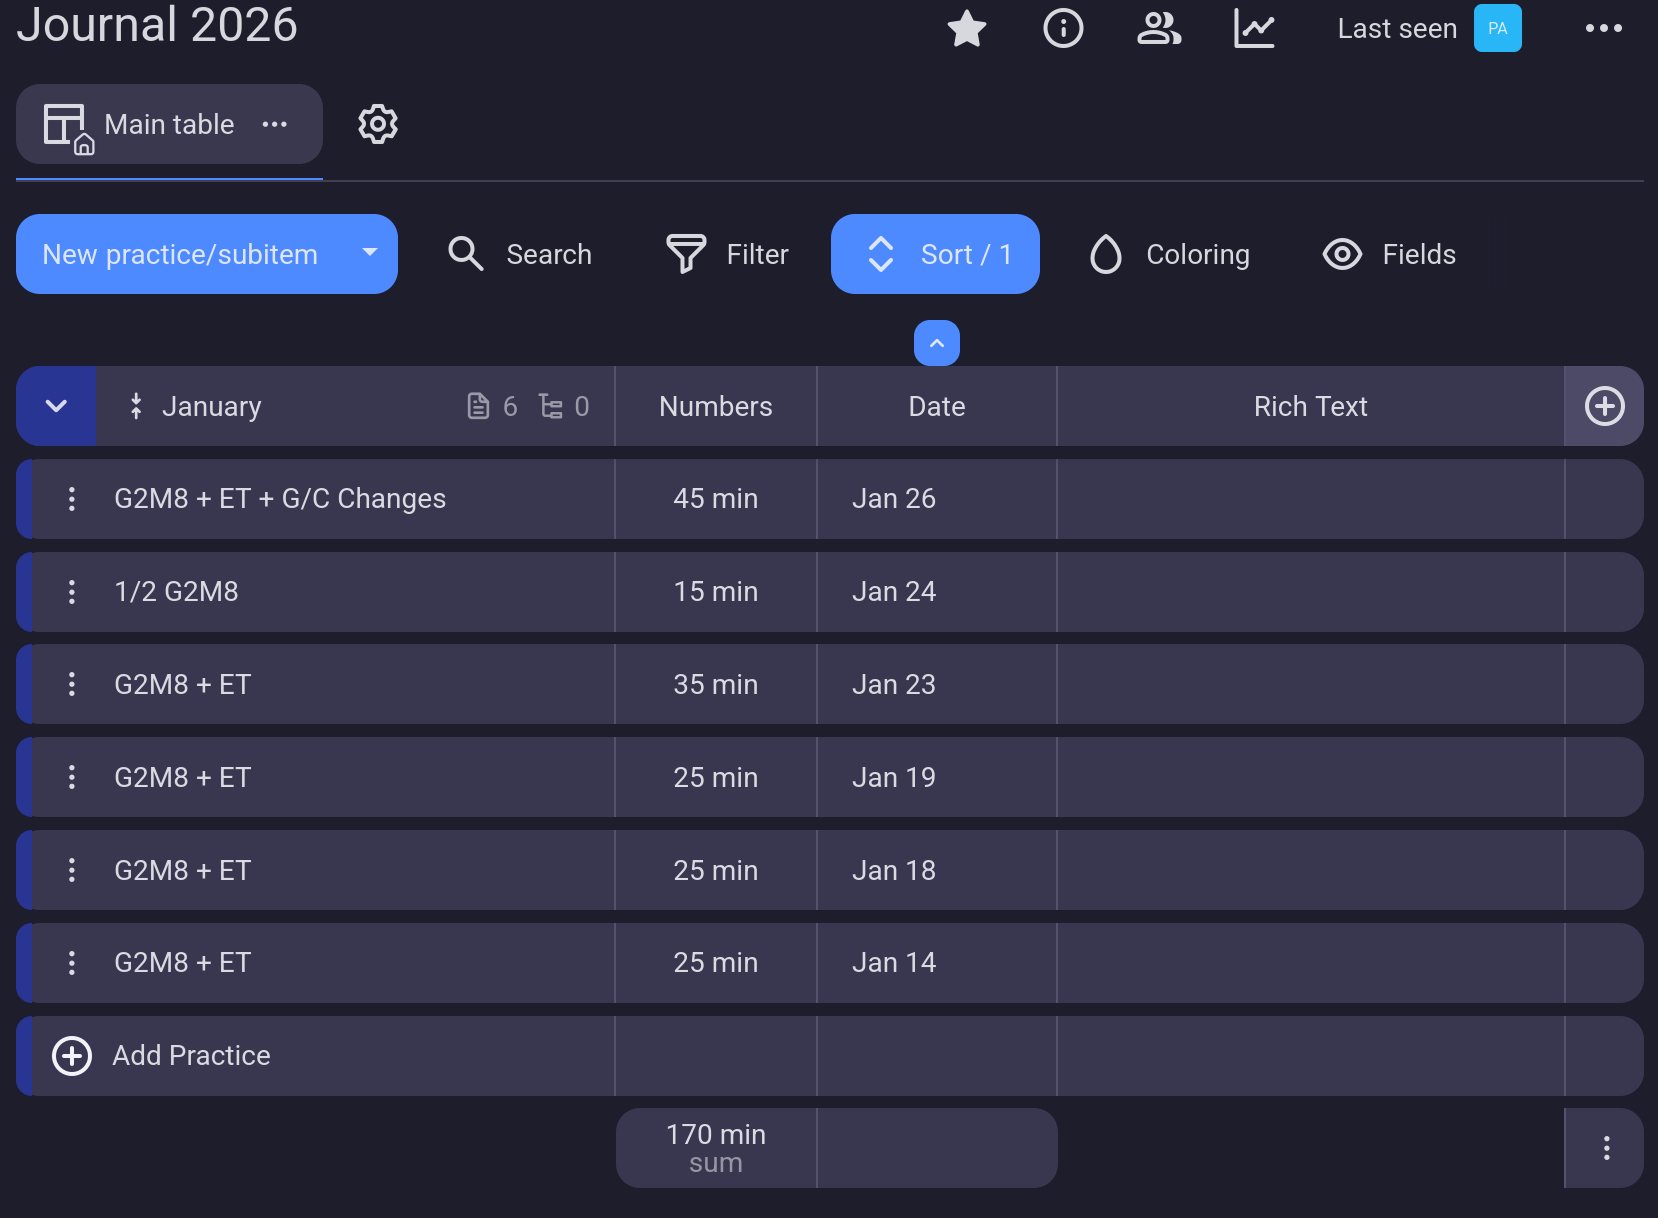Image resolution: width=1658 pixels, height=1218 pixels.
Task: Open row menu for 1/2 G2M8
Action: (72, 592)
